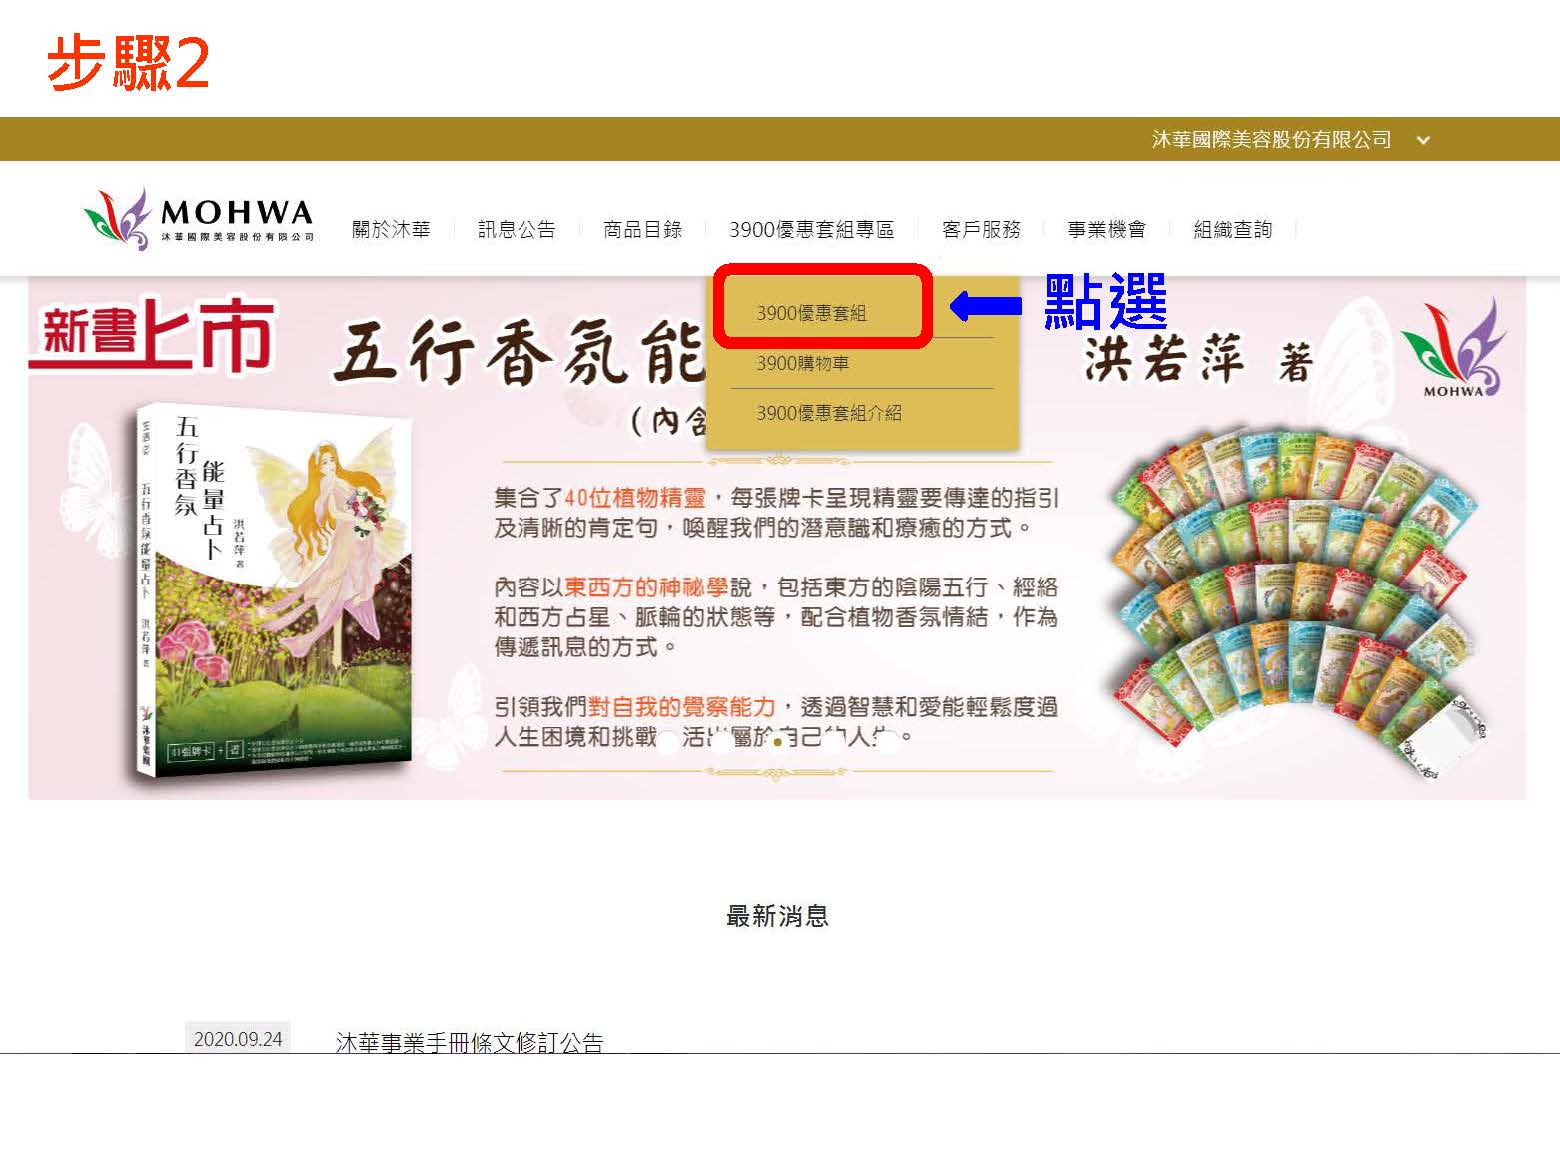Click the book cover image in the banner

[273, 590]
